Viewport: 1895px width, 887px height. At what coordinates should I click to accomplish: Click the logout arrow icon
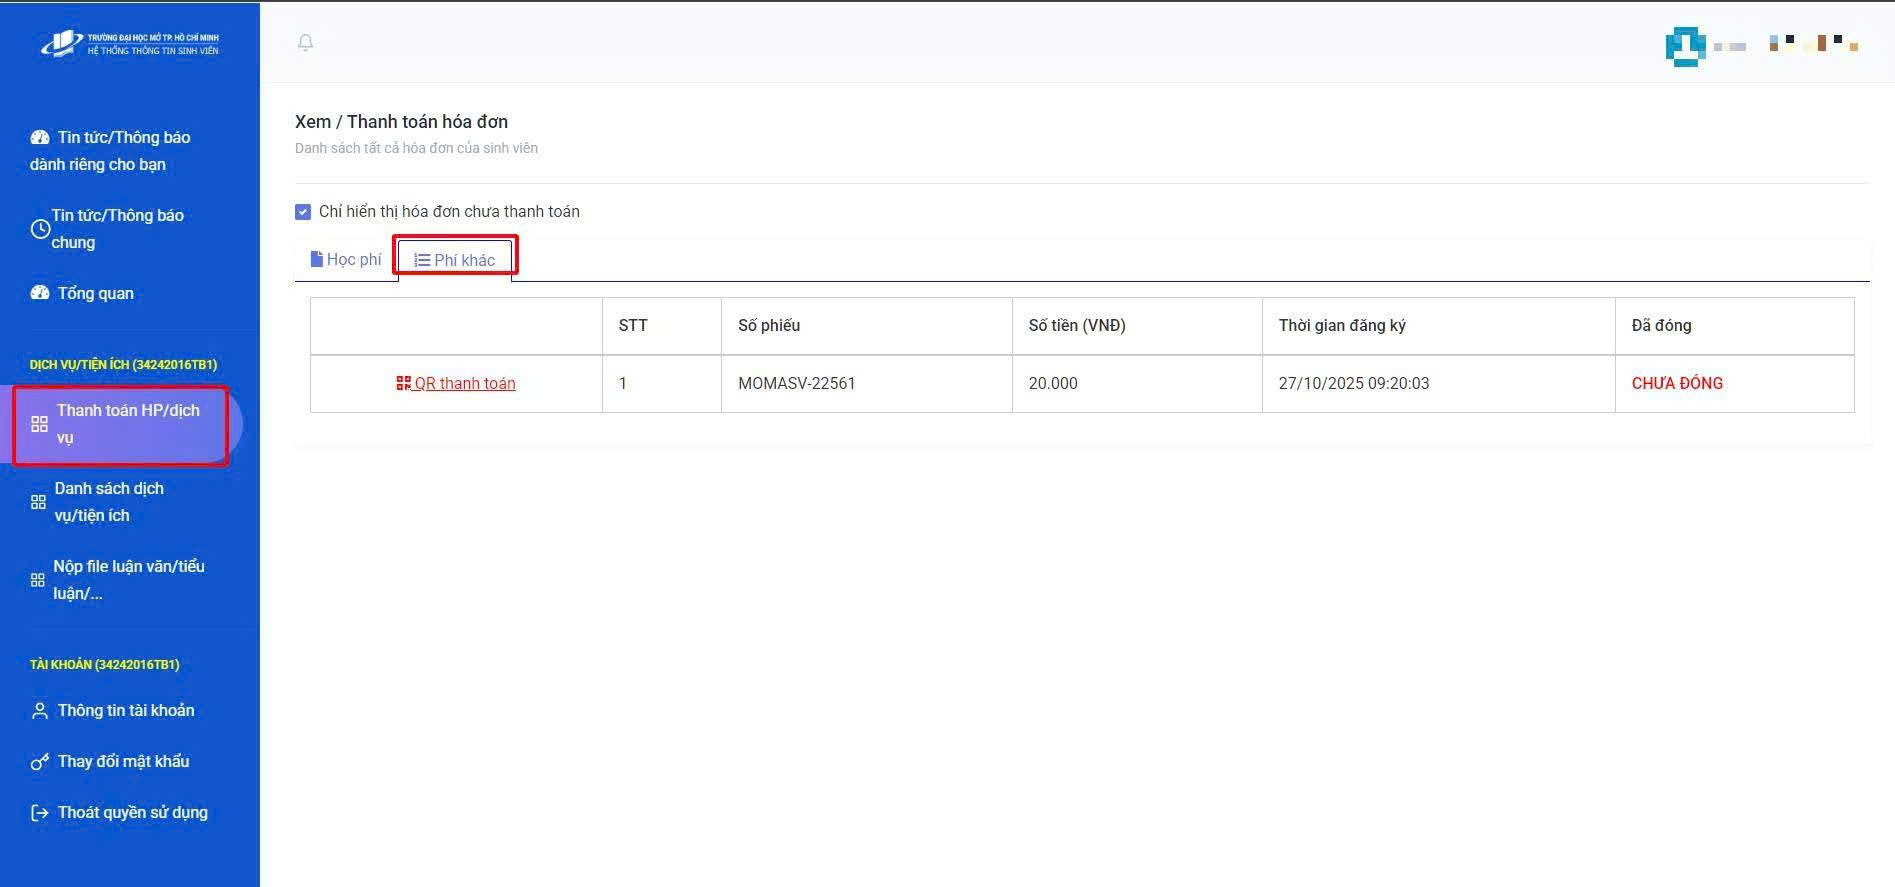click(40, 813)
